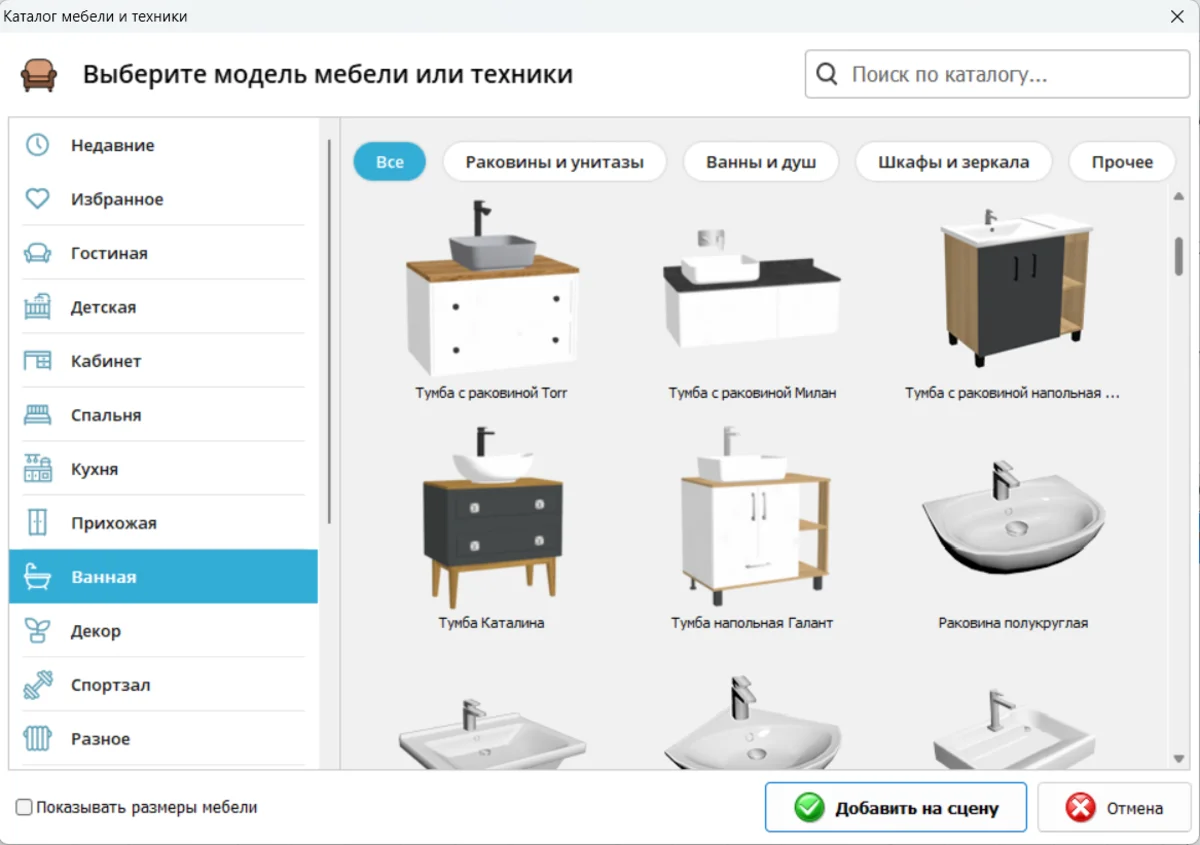Click the desk icon next to Кабинет
The image size is (1200, 845).
point(37,361)
